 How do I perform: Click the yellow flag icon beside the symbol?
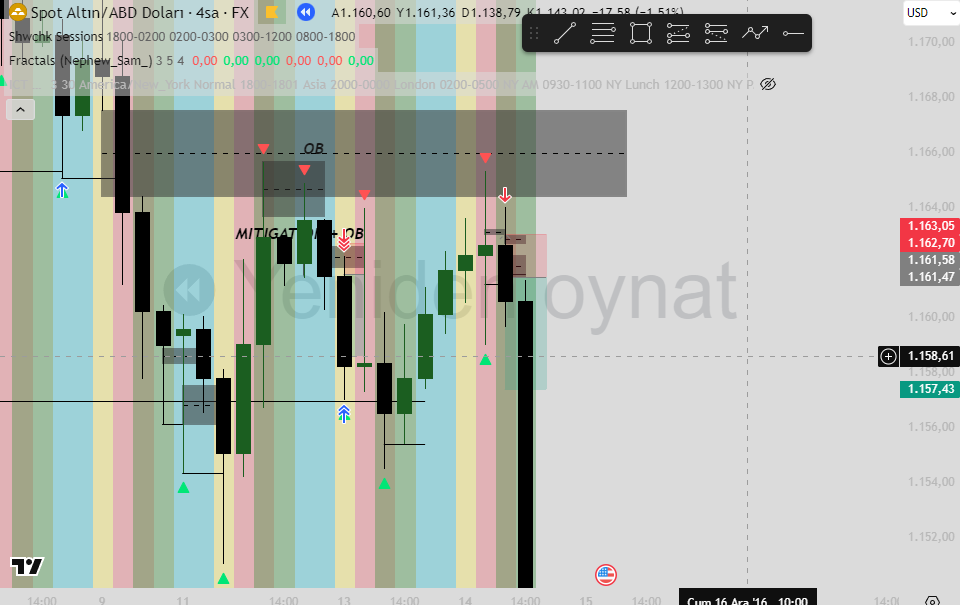(272, 12)
